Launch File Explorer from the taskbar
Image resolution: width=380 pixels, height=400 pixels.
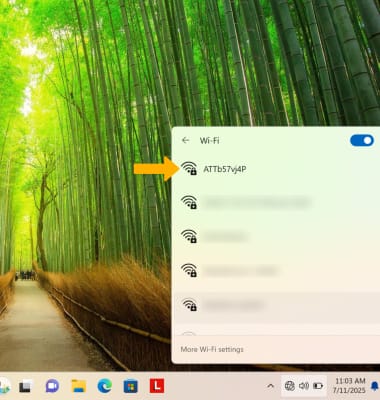tap(79, 386)
